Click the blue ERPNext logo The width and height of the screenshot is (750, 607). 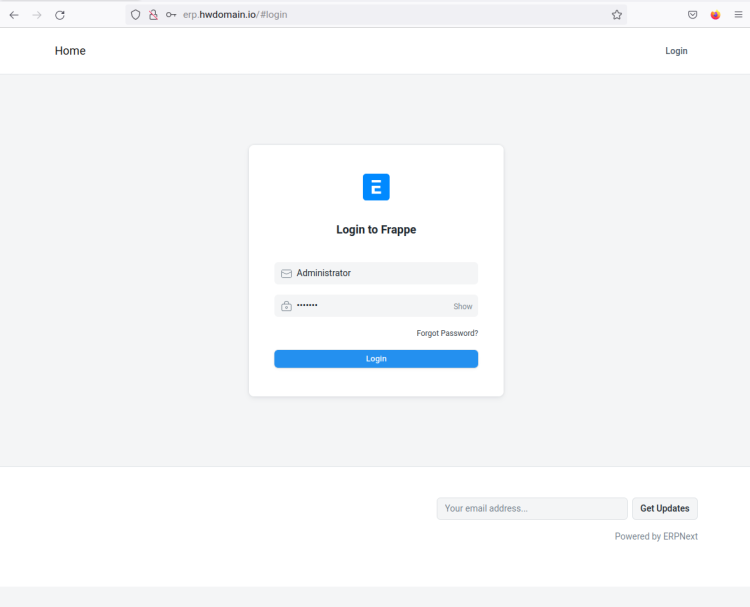(376, 187)
